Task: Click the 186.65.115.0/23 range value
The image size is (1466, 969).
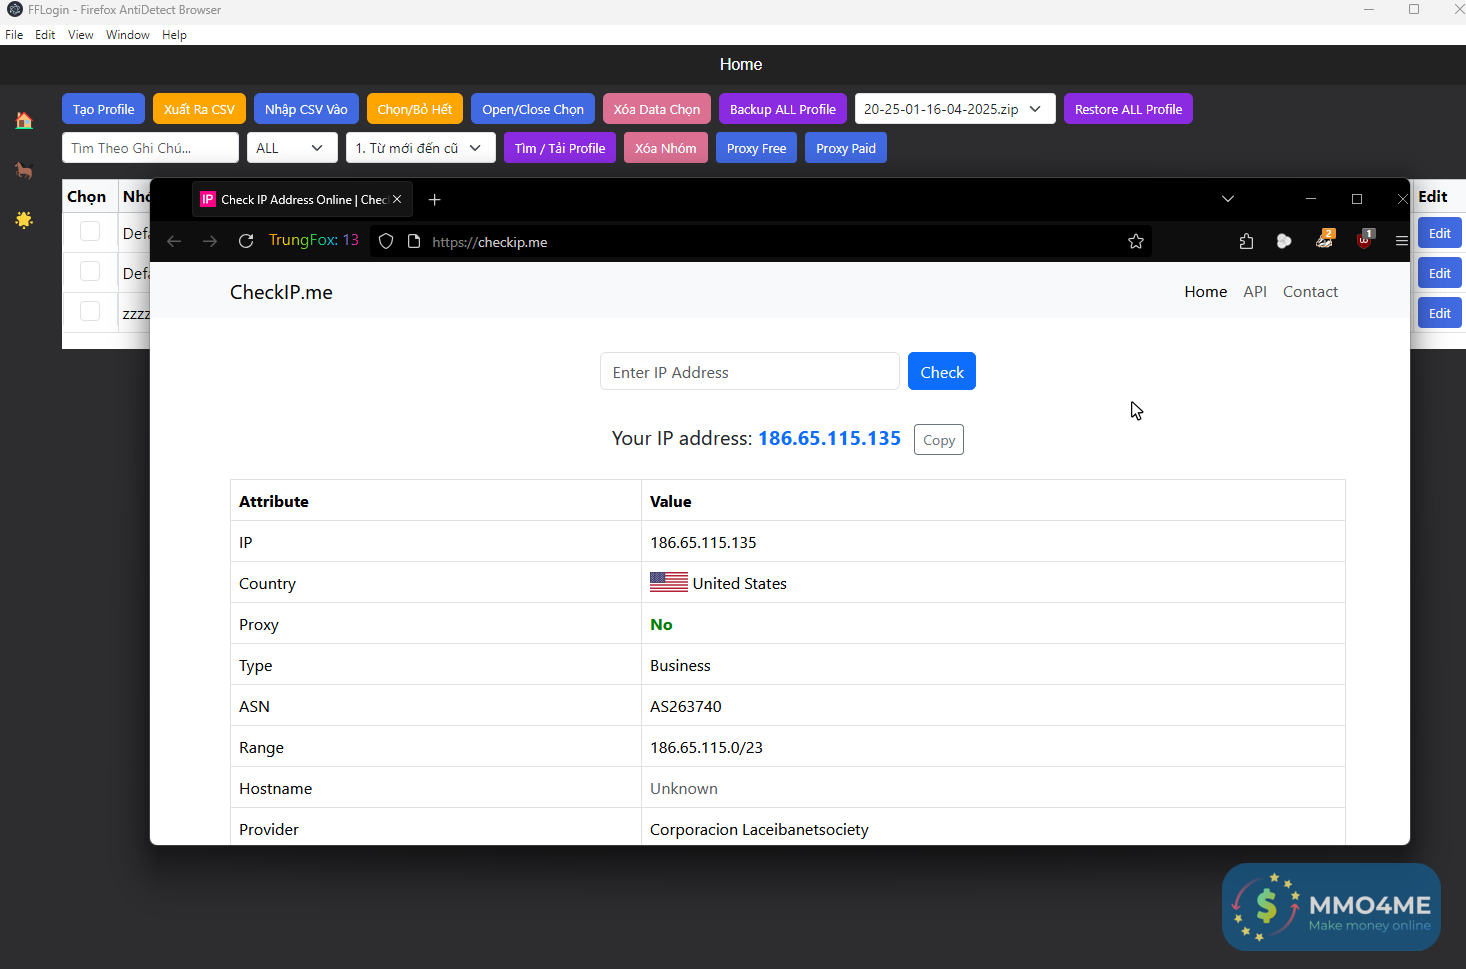Action: click(x=706, y=747)
